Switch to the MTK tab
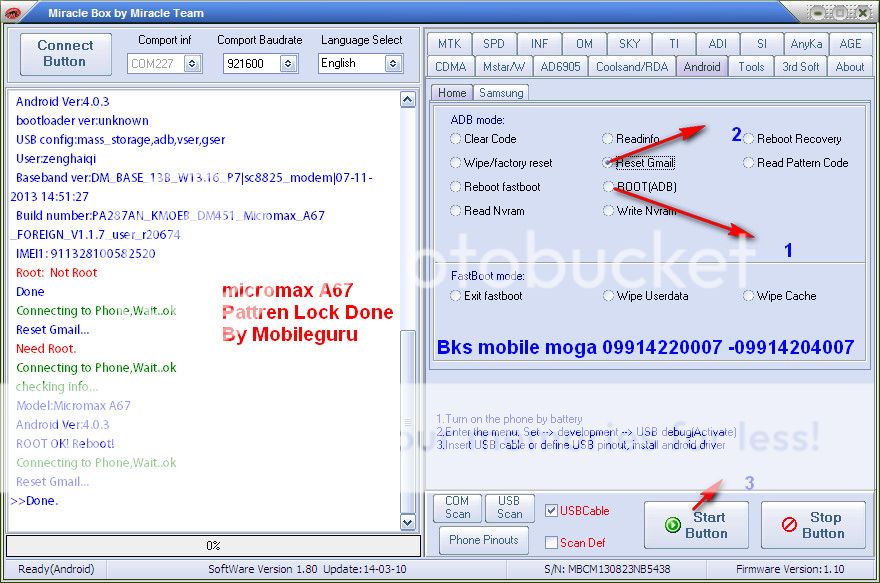880x583 pixels. [449, 44]
